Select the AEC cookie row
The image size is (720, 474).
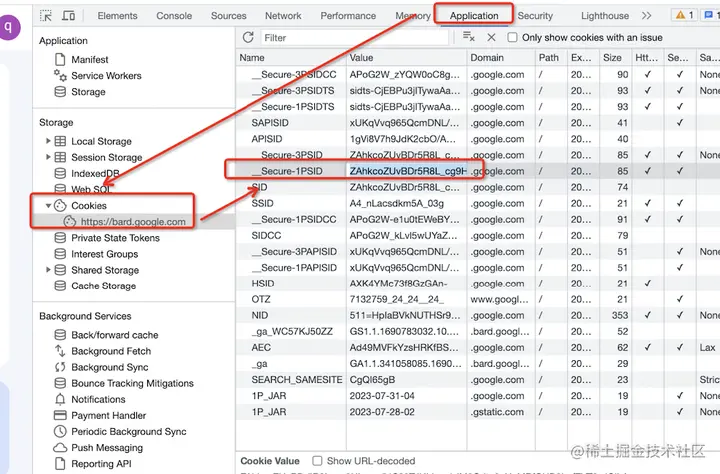coord(478,348)
